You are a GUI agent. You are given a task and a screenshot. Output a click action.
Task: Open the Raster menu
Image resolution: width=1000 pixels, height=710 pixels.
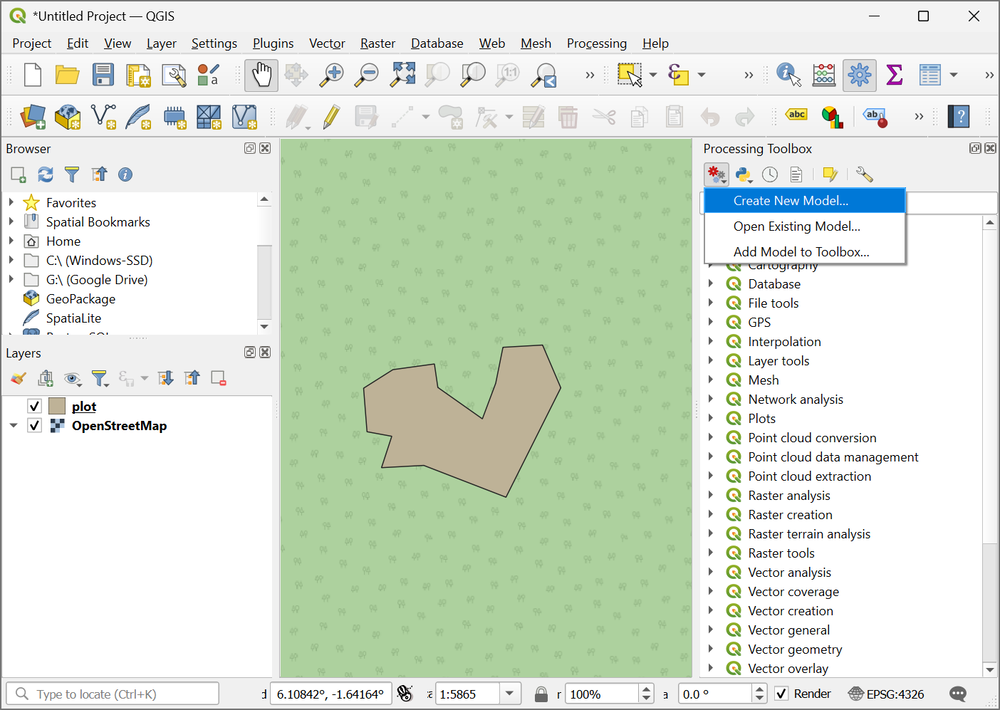point(378,43)
